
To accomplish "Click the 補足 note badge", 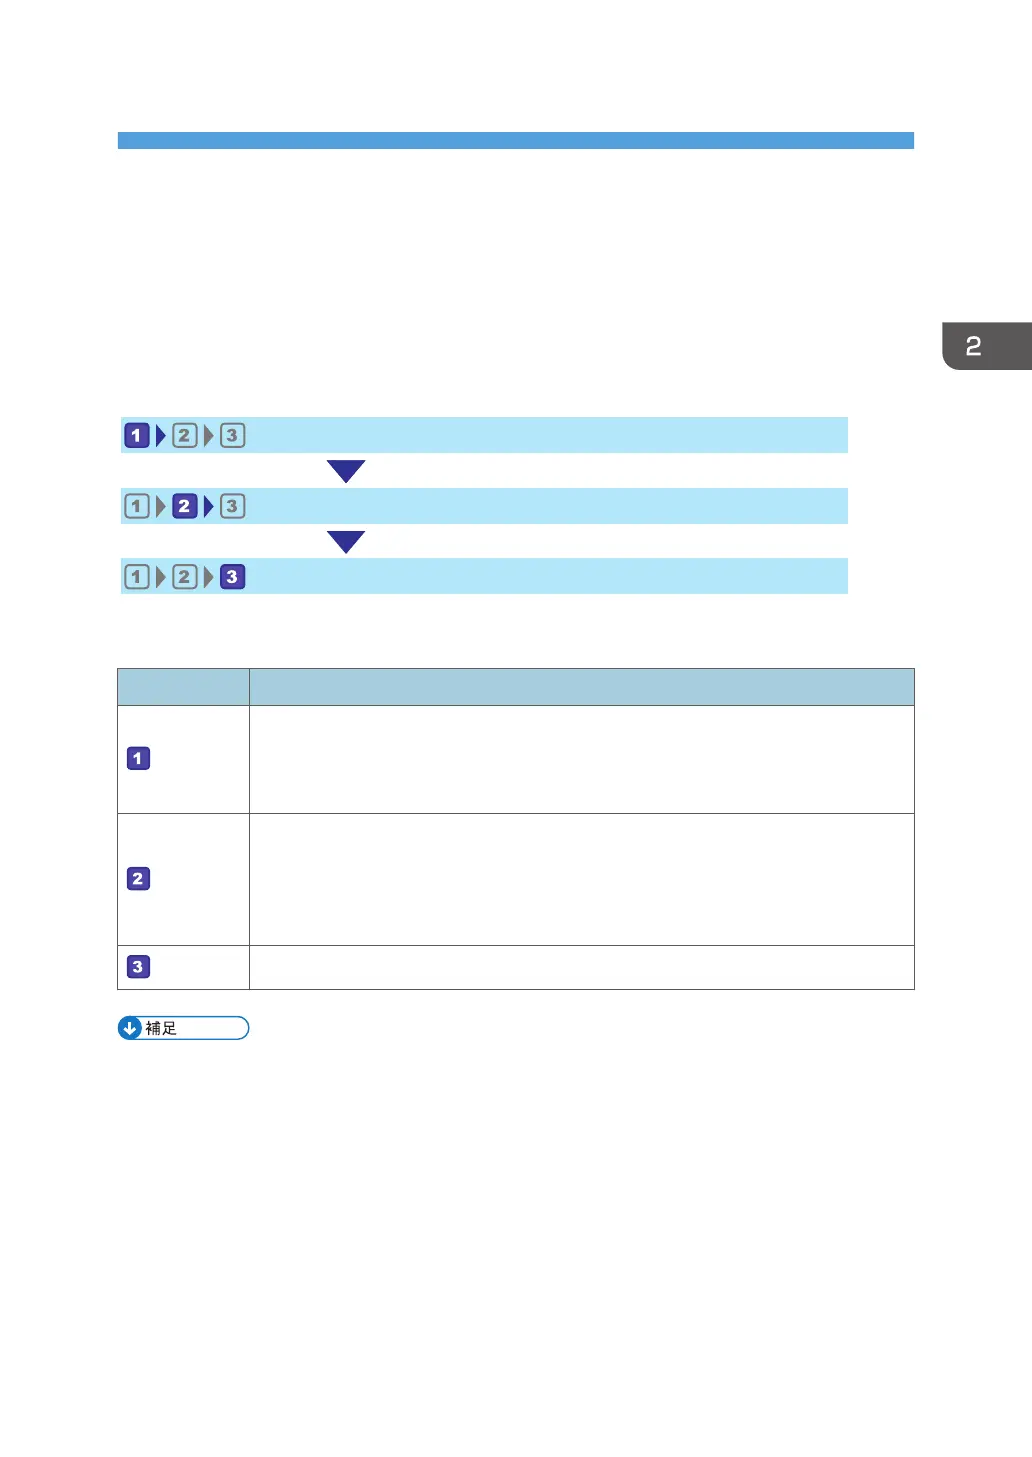I will click(x=183, y=1028).
